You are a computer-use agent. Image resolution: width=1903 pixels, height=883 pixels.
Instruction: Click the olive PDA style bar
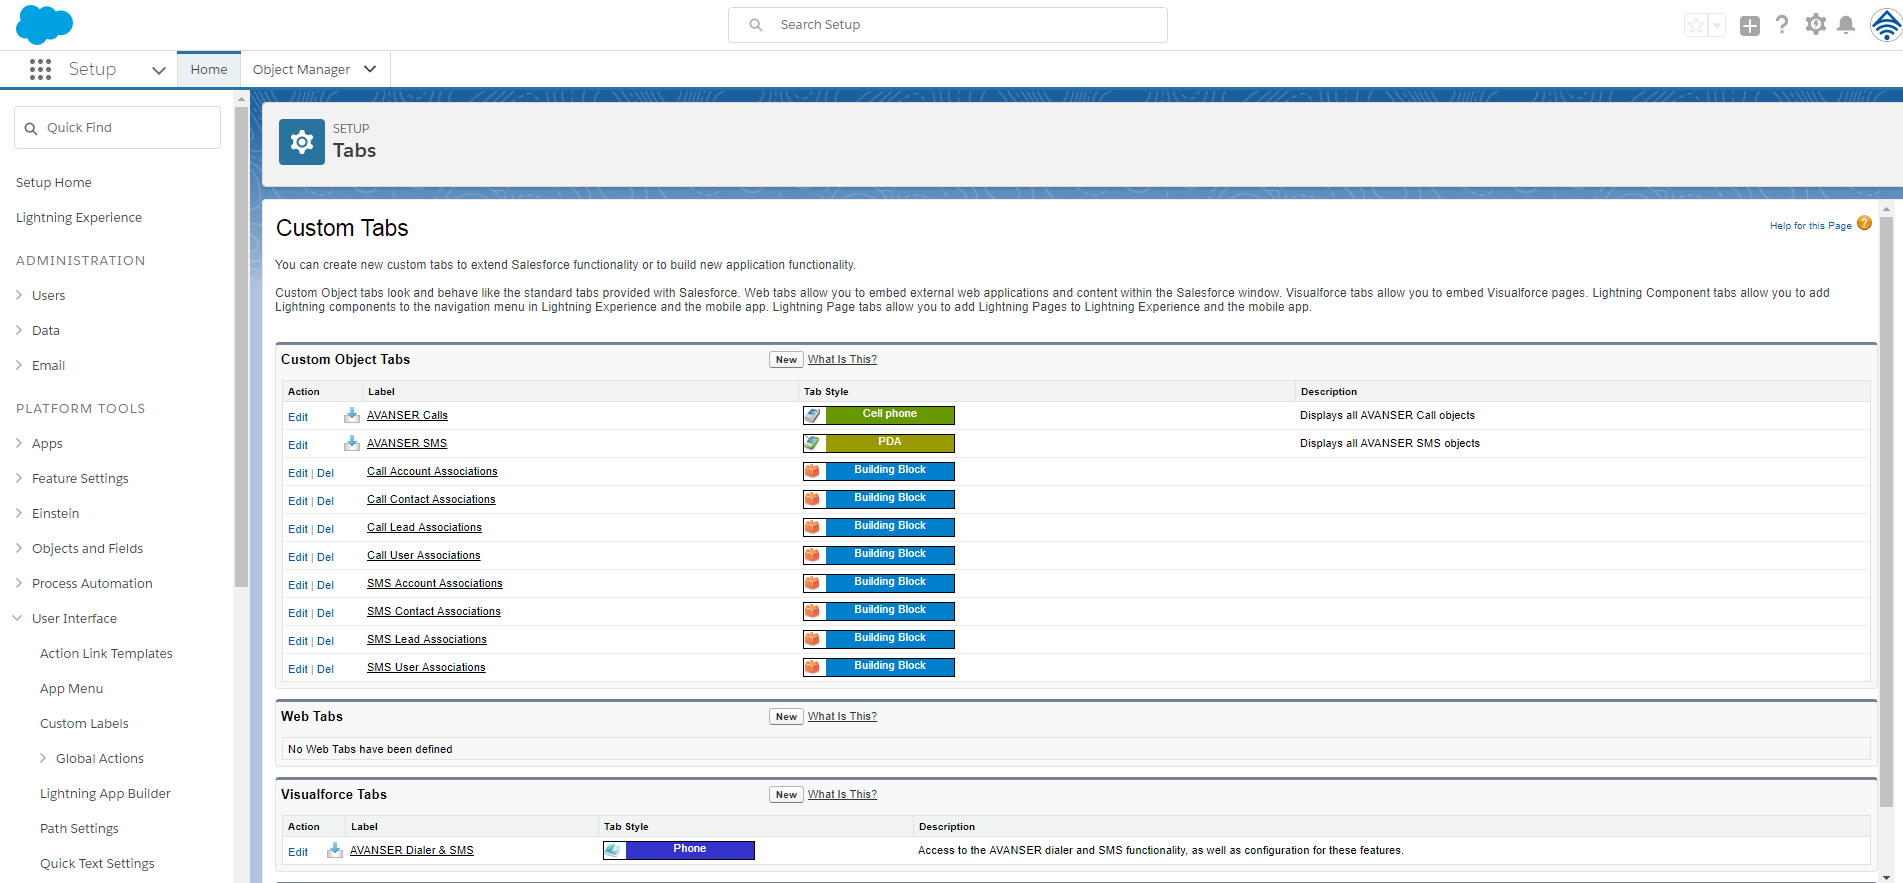coord(890,443)
